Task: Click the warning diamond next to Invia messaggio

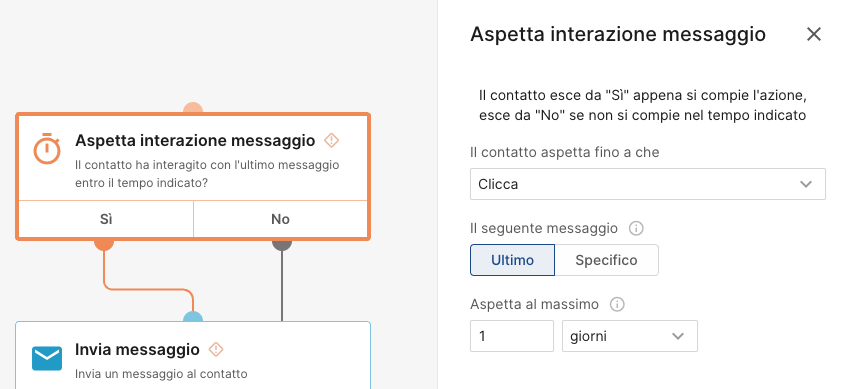Action: [x=216, y=350]
